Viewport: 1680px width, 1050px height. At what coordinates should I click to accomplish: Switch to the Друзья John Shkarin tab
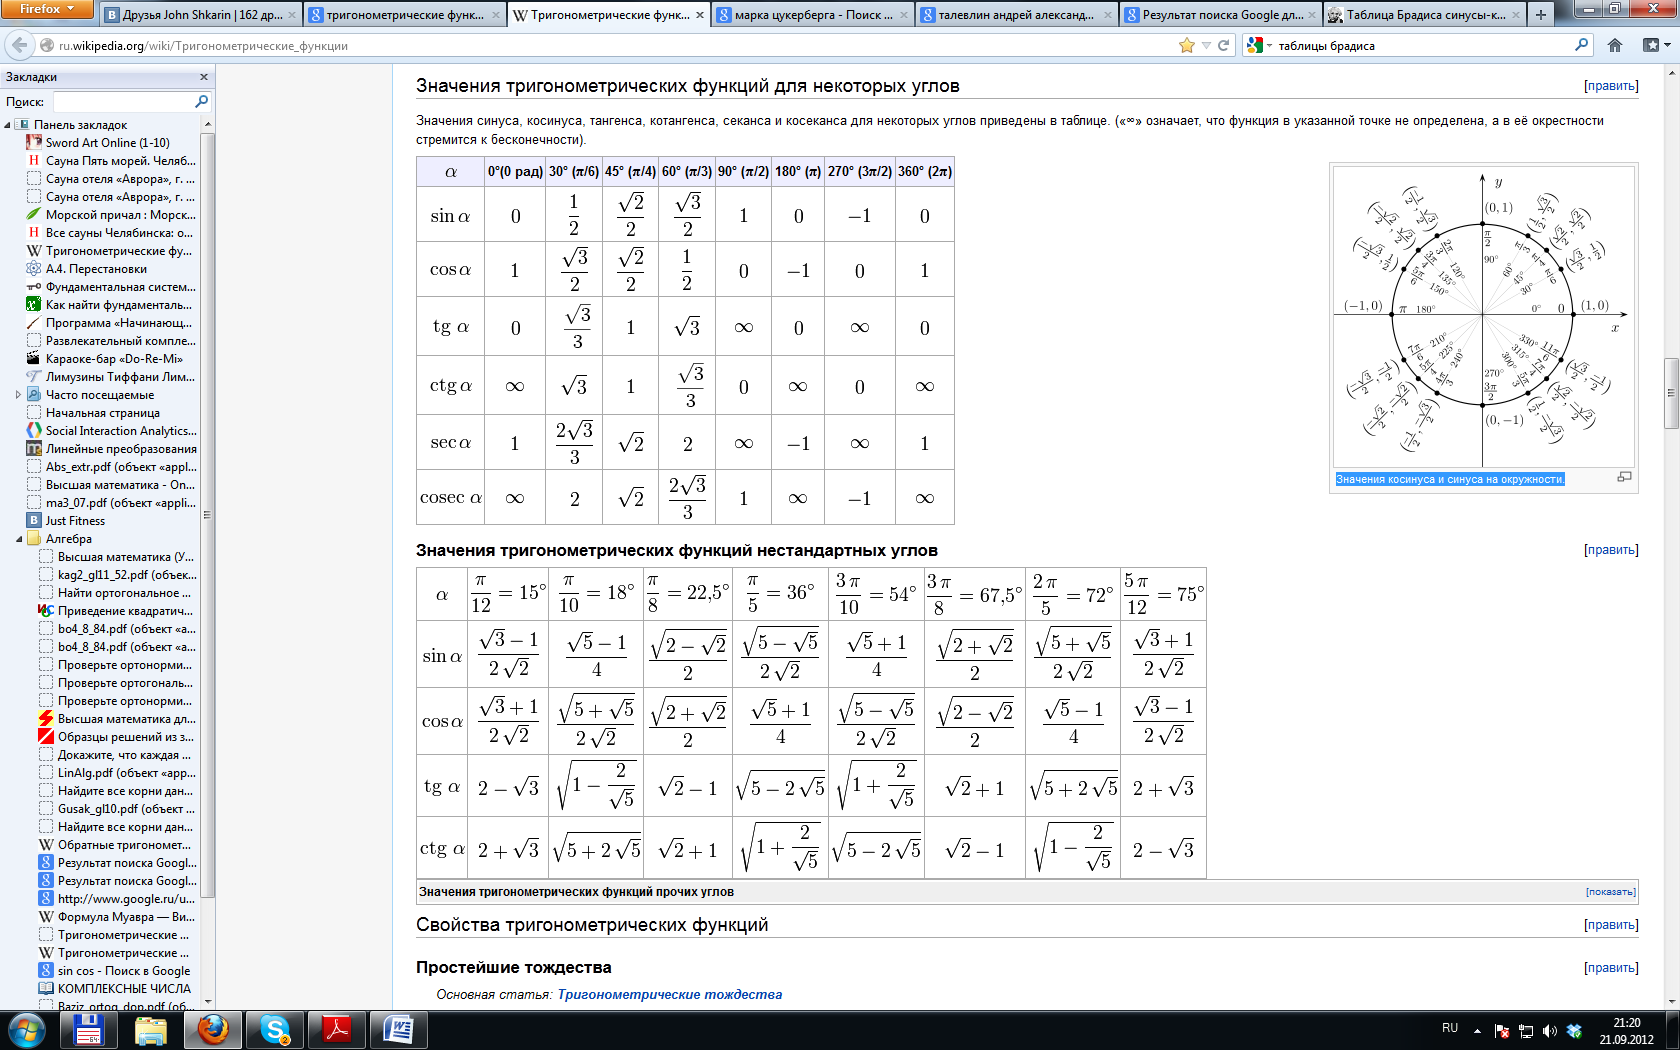[200, 15]
